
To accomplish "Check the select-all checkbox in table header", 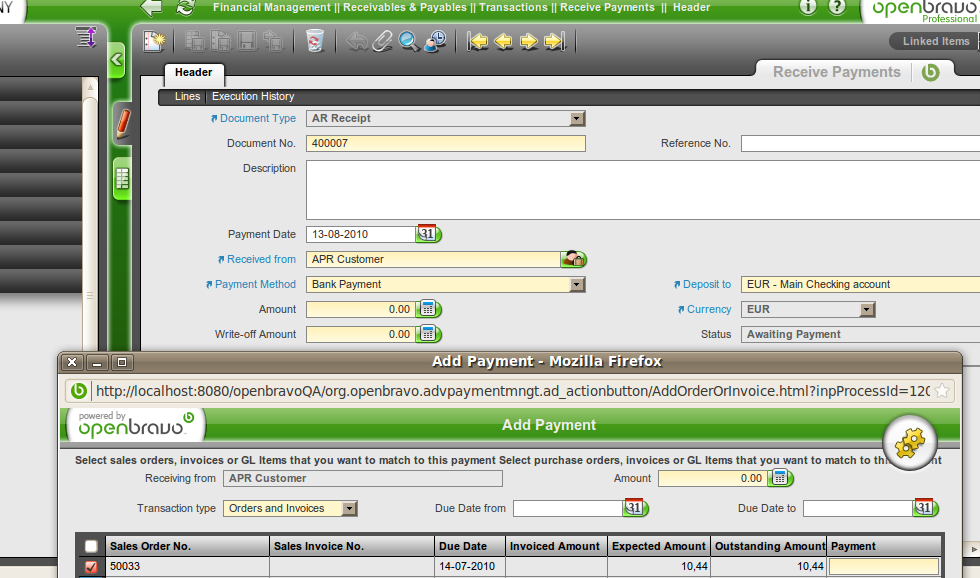I will coord(92,546).
